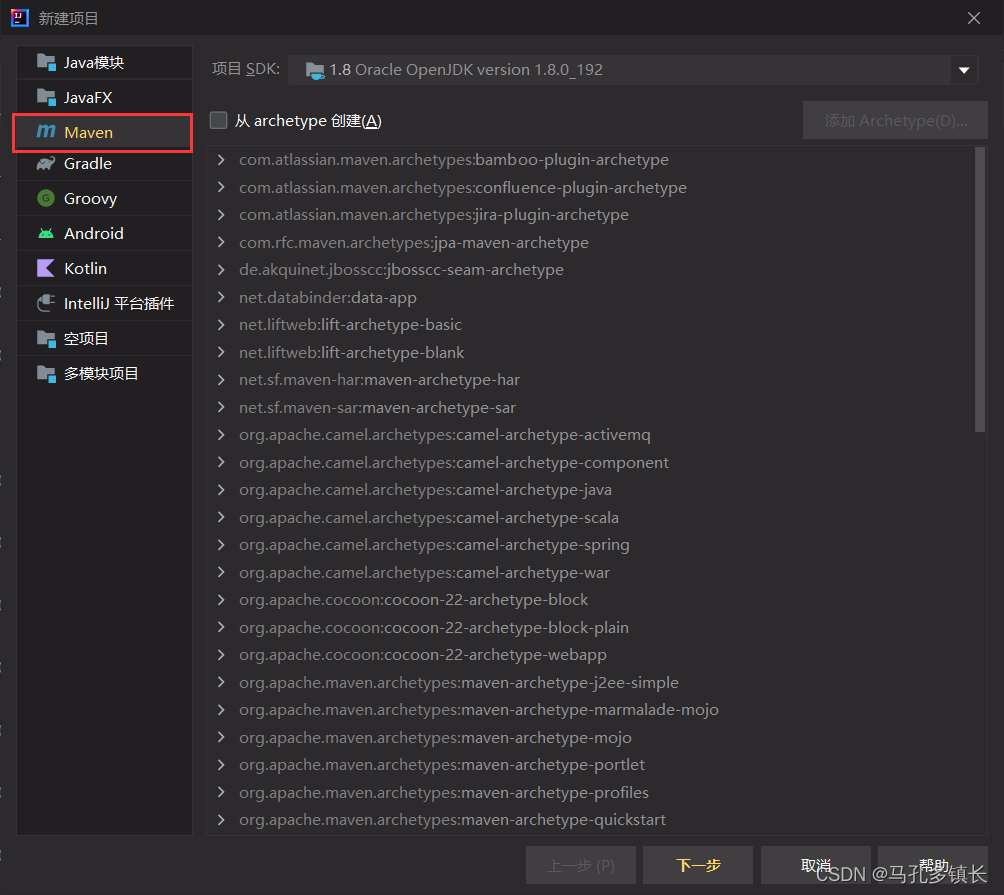The width and height of the screenshot is (1004, 895).
Task: Expand maven-archetype-quickstart chevron
Action: click(x=222, y=819)
